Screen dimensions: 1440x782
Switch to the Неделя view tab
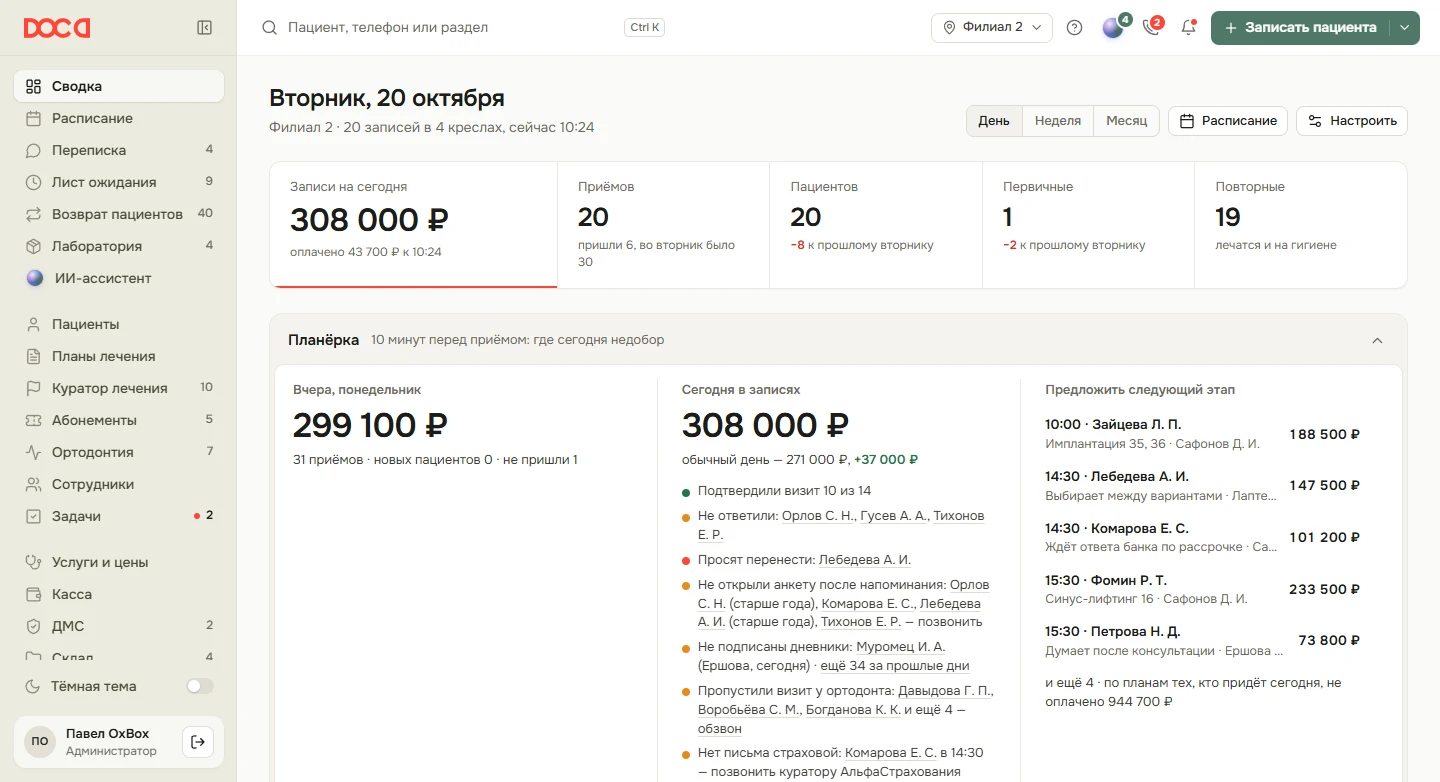click(1058, 121)
